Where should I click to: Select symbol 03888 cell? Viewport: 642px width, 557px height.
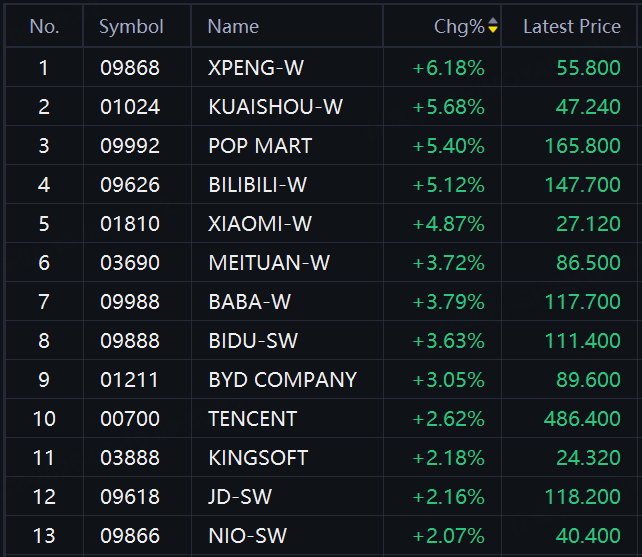click(x=130, y=458)
